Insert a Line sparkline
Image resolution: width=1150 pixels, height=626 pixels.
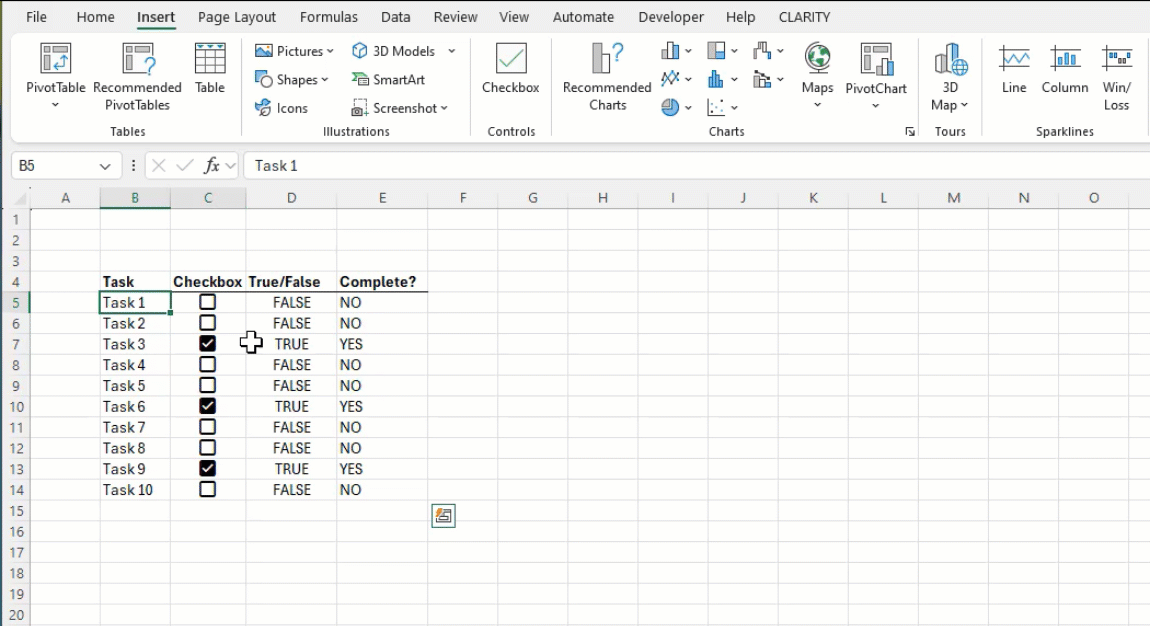click(x=1013, y=75)
